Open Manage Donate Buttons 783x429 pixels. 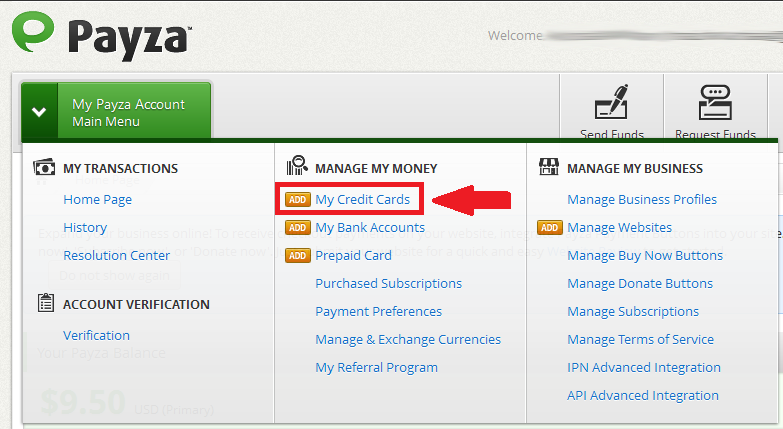click(640, 284)
